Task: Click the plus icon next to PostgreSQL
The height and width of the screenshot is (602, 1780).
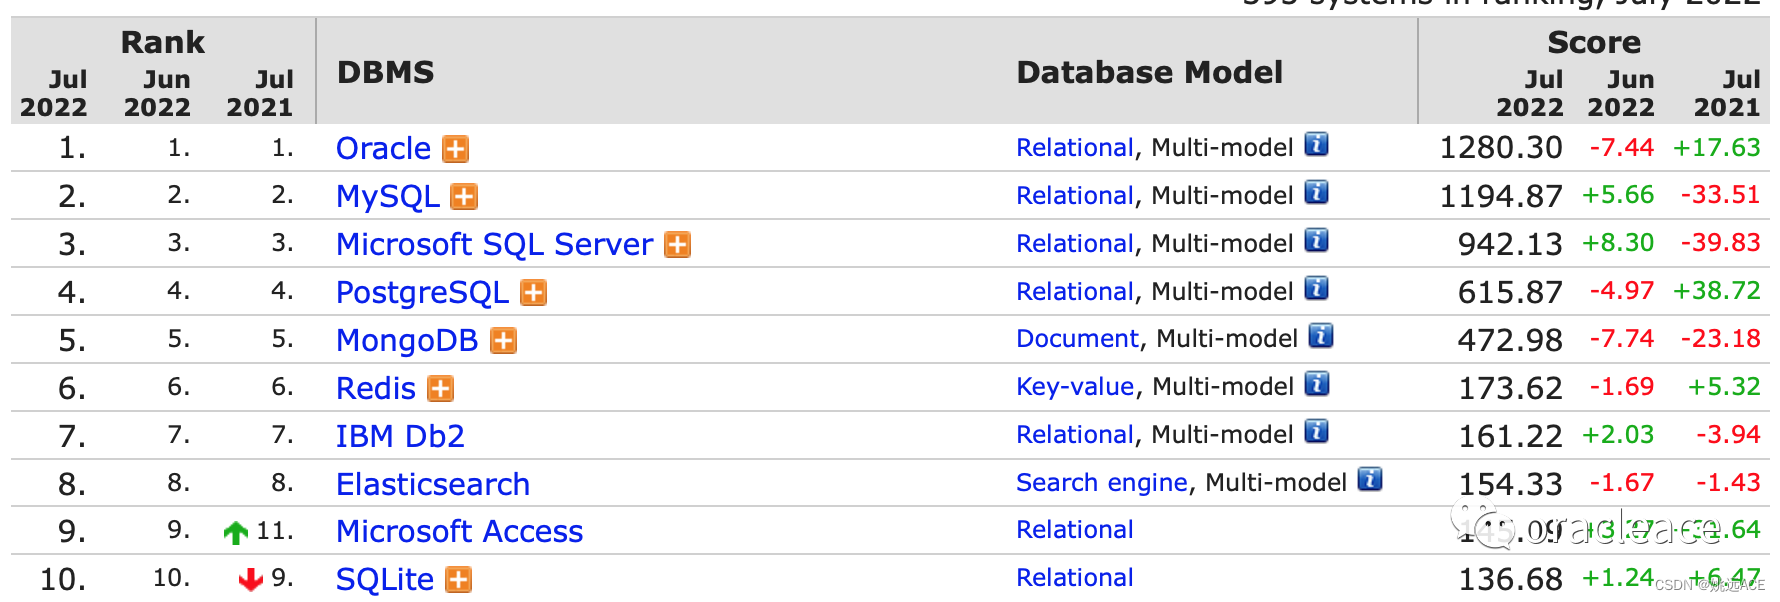Action: pos(534,293)
